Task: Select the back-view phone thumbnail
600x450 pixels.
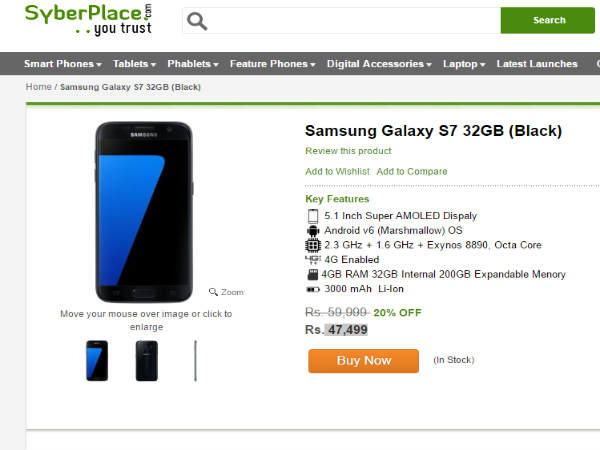Action: (x=147, y=360)
